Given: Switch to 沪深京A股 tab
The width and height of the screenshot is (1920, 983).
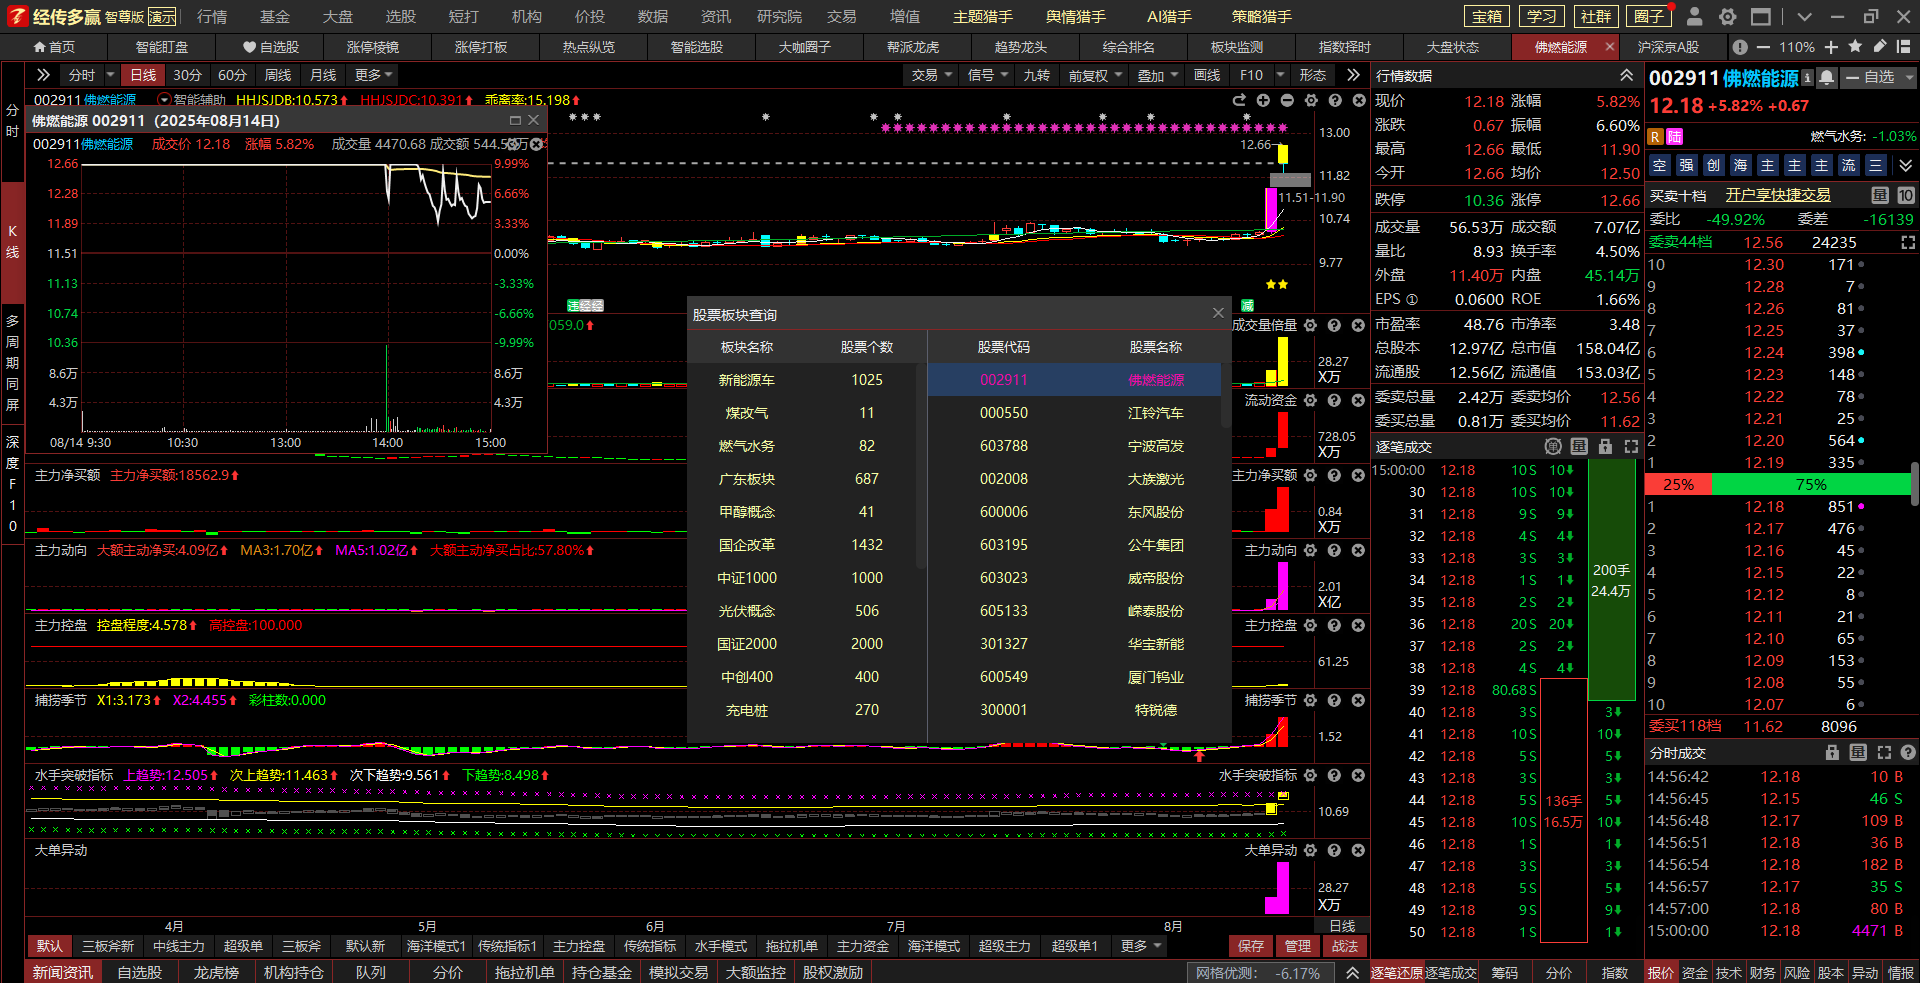Looking at the screenshot, I should (1667, 47).
